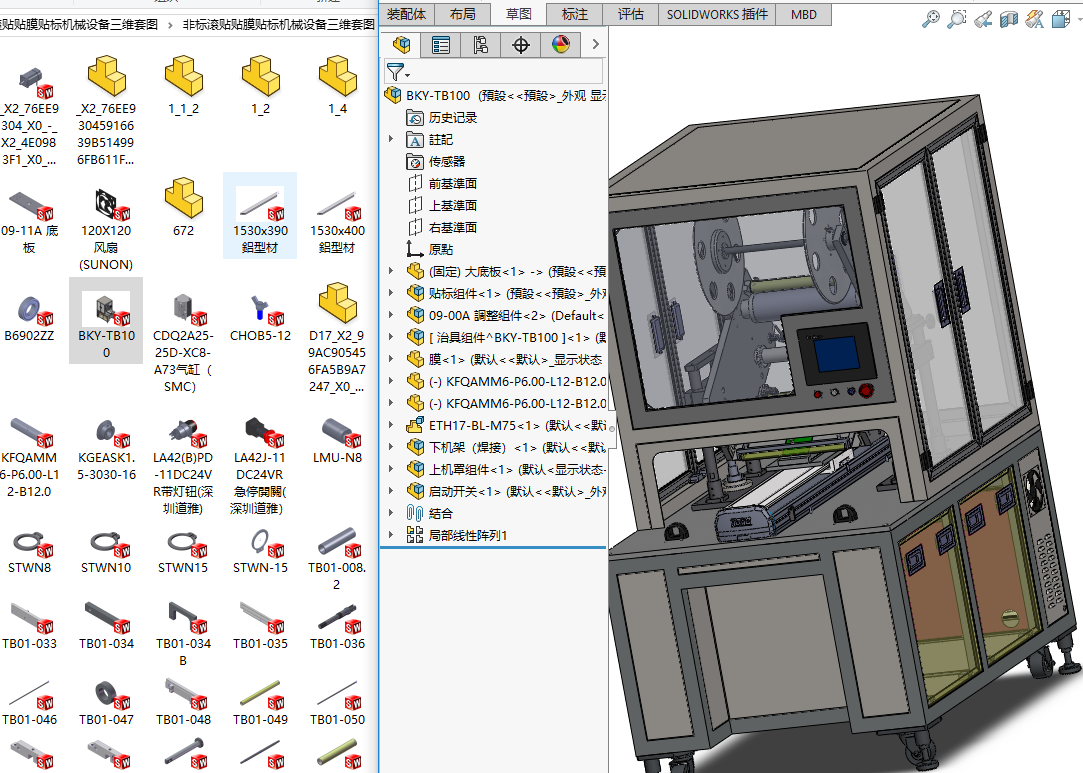This screenshot has width=1083, height=773.
Task: Click the Previous View icon
Action: (x=983, y=18)
